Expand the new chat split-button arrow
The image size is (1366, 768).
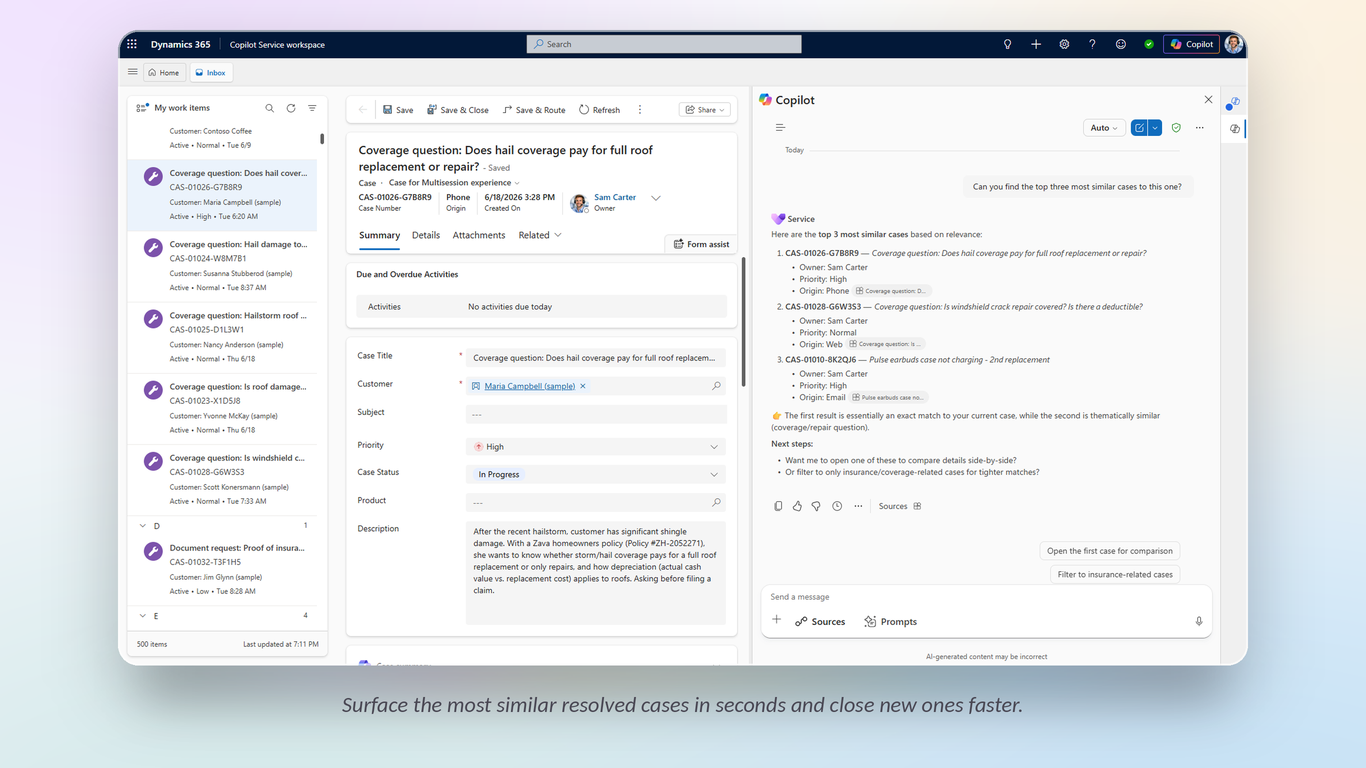tap(1155, 128)
